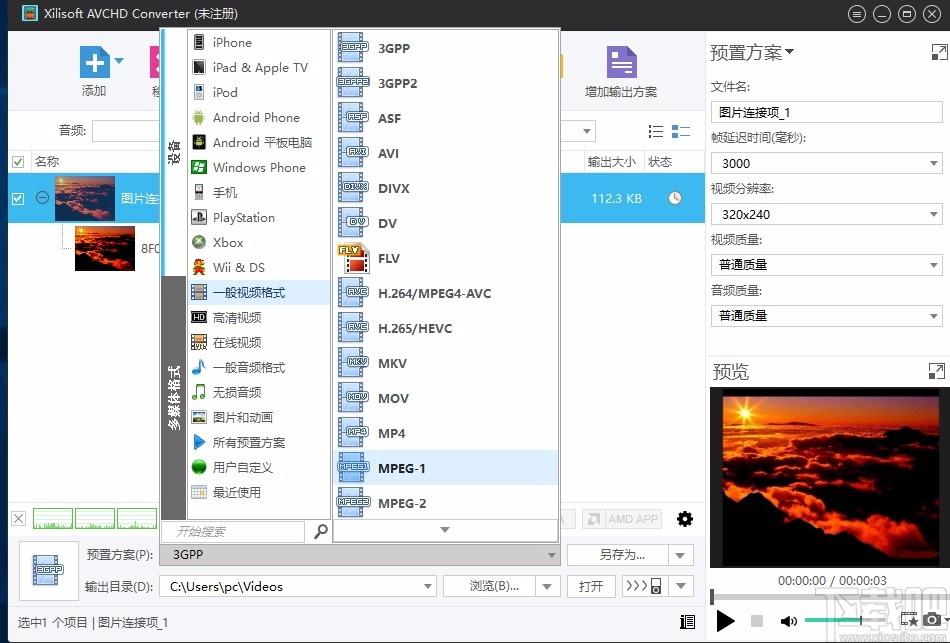Pick the AVI format

coord(445,153)
